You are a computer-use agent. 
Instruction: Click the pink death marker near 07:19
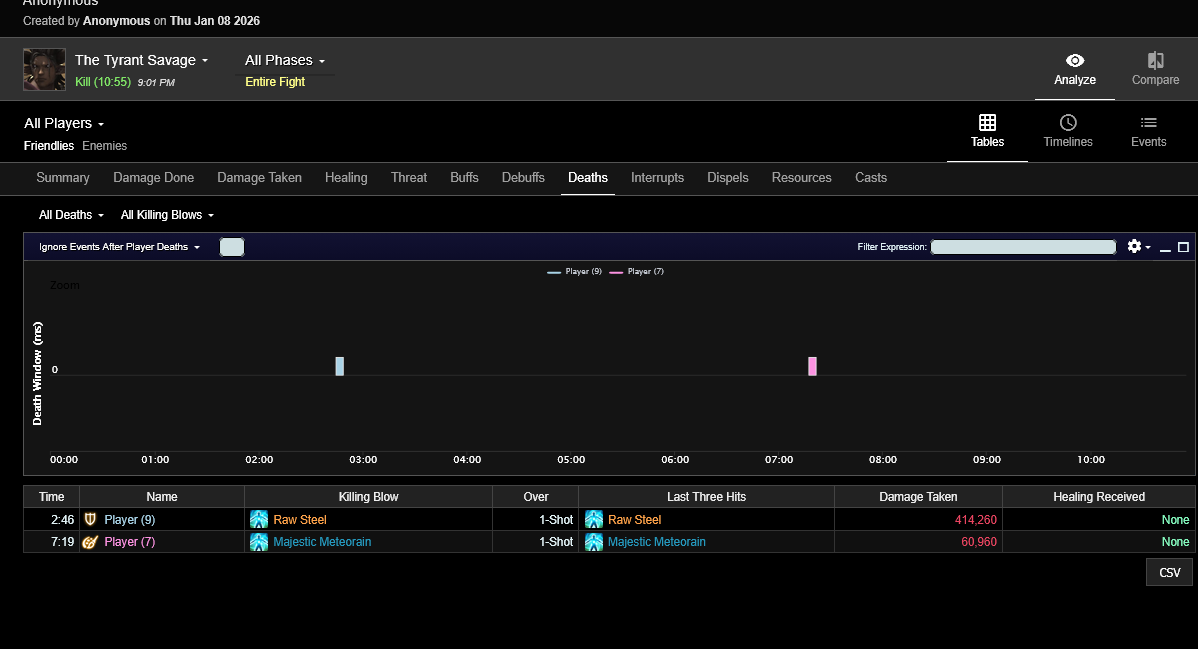click(x=812, y=366)
